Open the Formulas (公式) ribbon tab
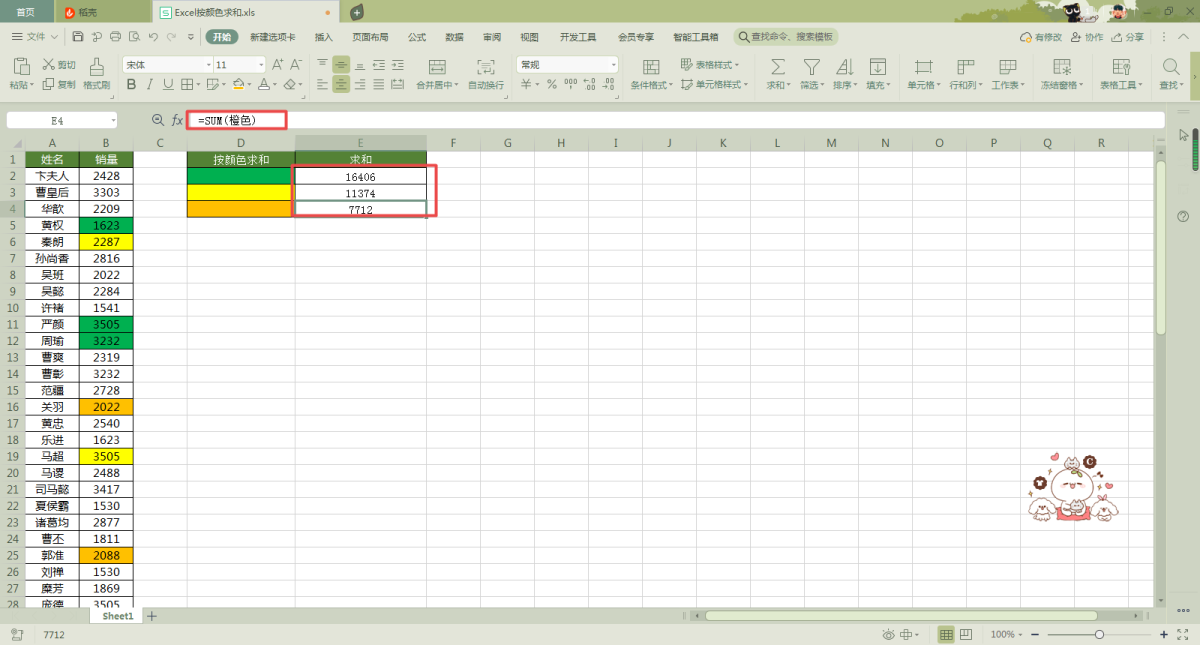The height and width of the screenshot is (645, 1200). point(417,37)
